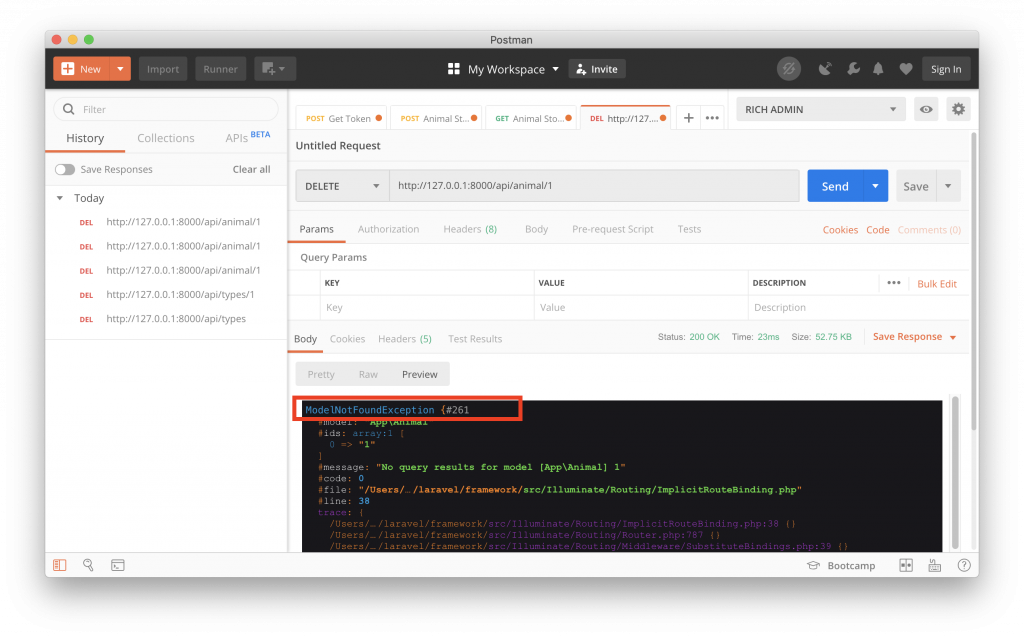Open the response Cookies tab

(x=347, y=338)
